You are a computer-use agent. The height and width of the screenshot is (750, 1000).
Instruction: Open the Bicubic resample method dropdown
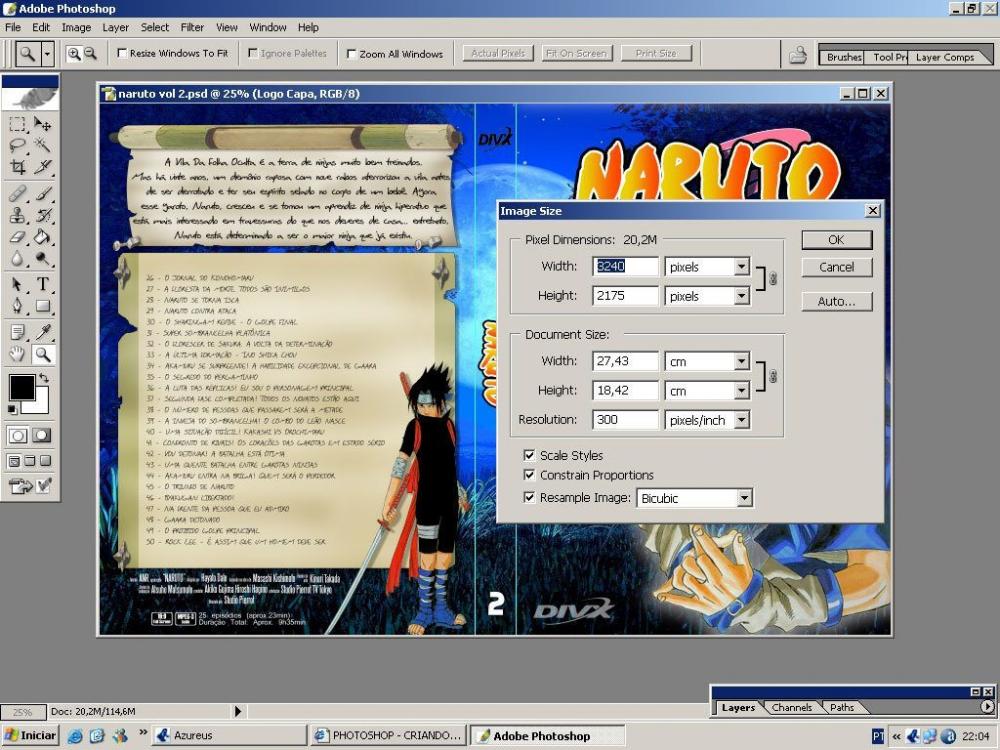coord(743,498)
